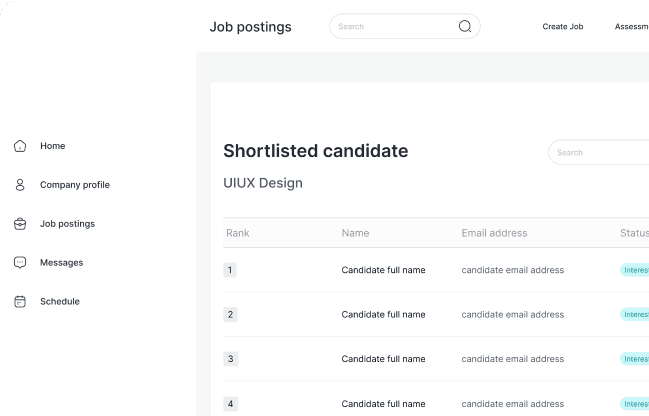649x416 pixels.
Task: Click the Company profile person icon
Action: [x=20, y=185]
